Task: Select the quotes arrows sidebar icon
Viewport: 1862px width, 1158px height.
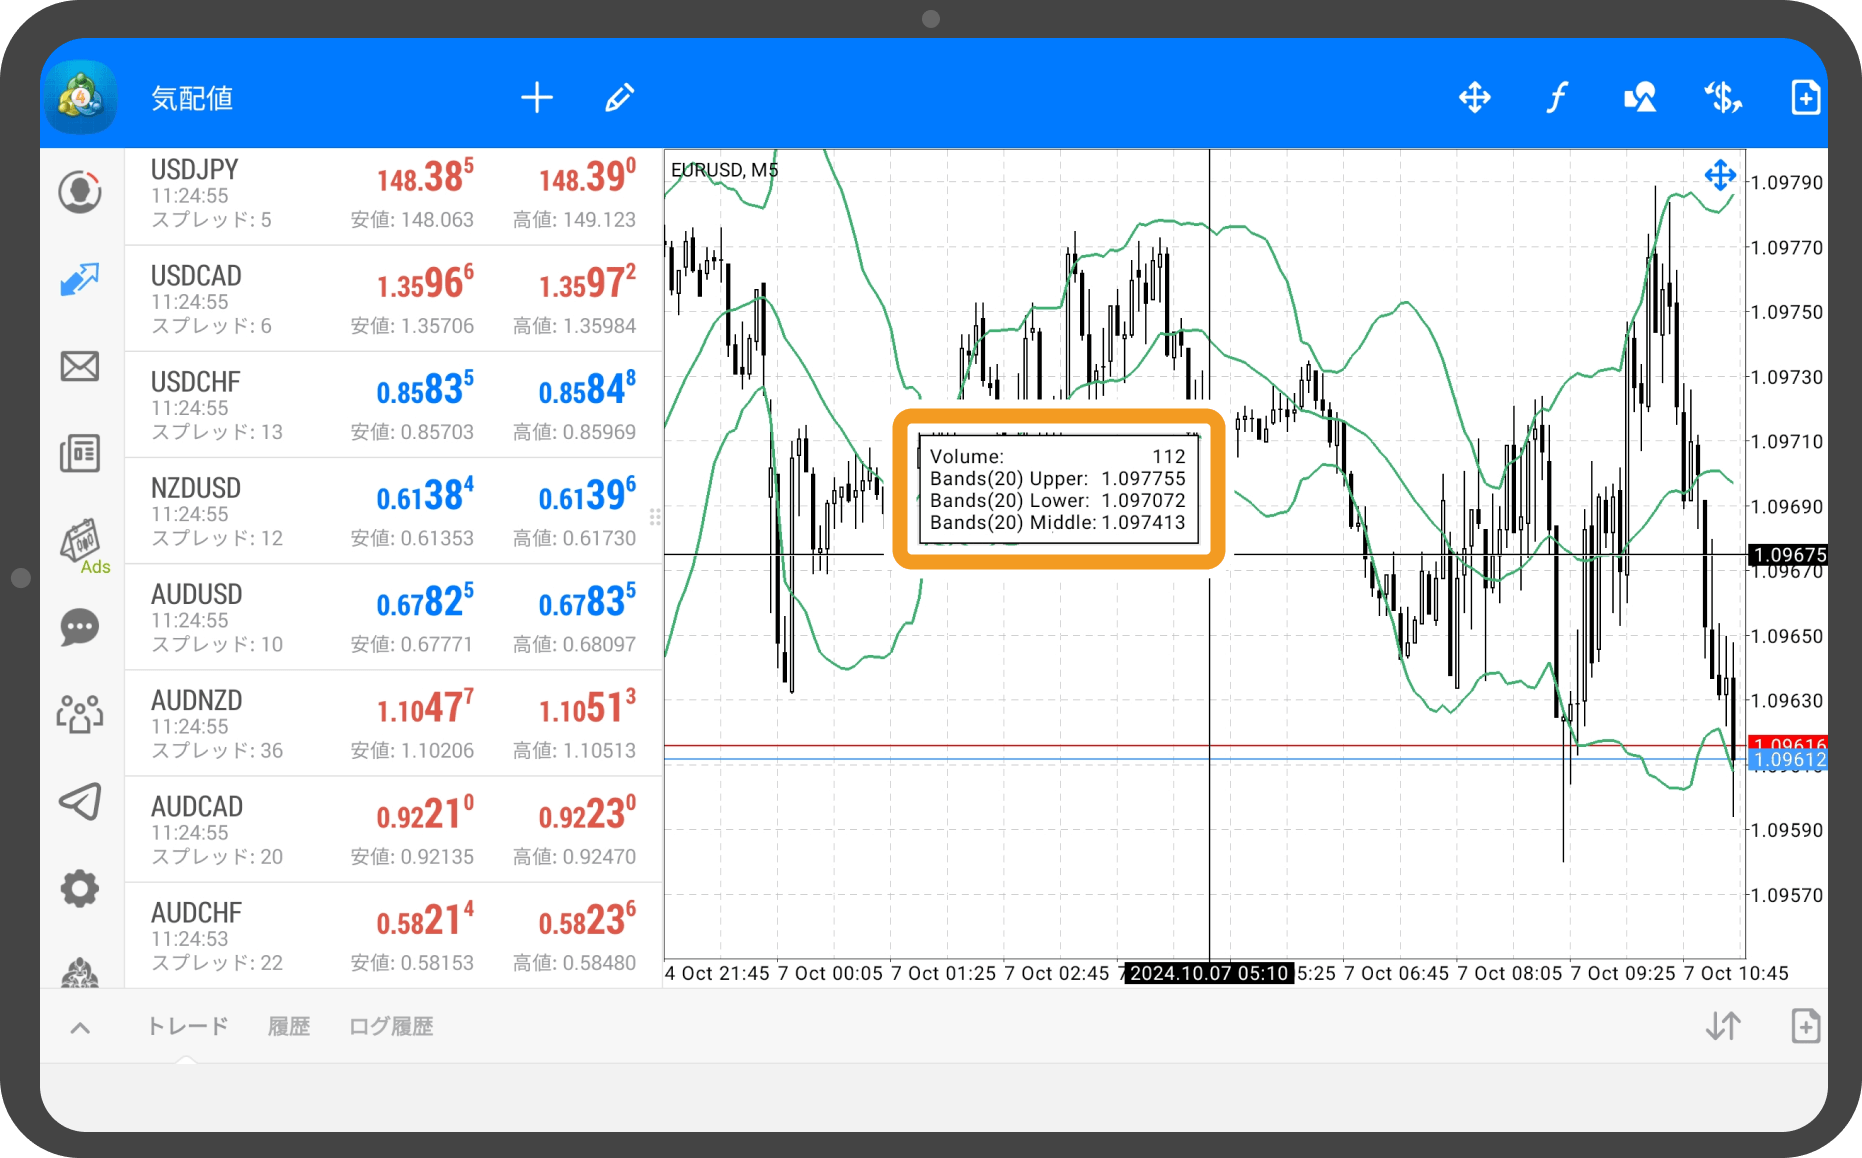Action: 80,280
